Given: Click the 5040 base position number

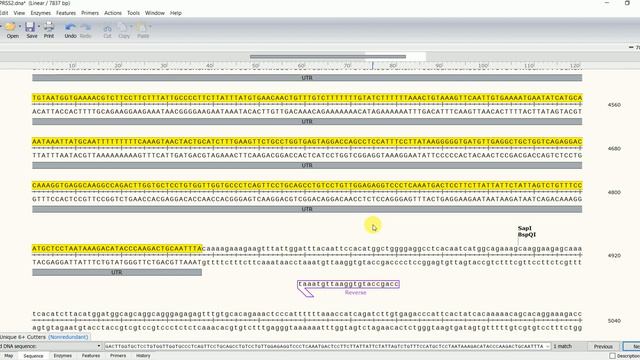Looking at the screenshot, I should (614, 321).
